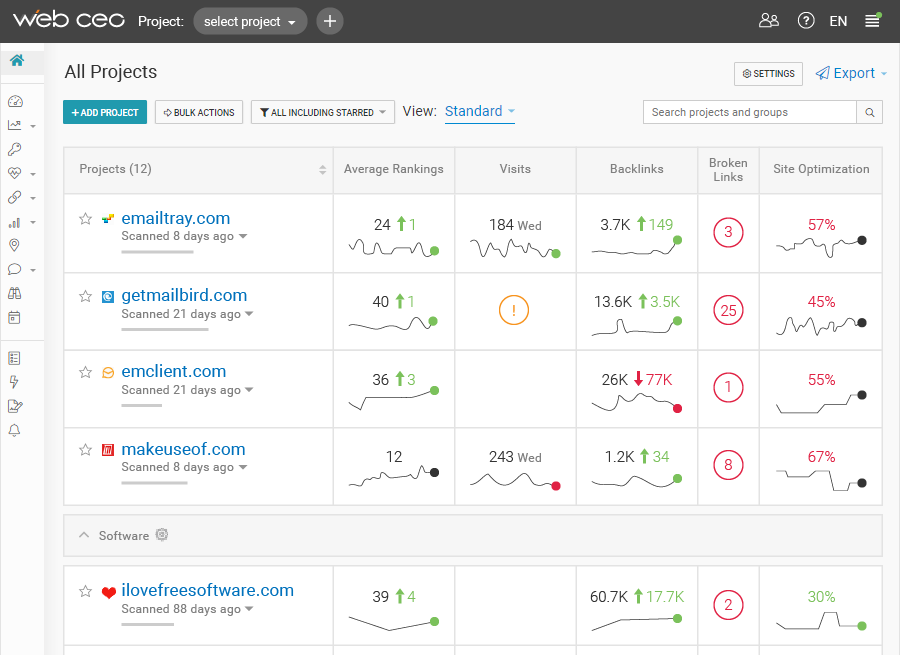Screen dimensions: 900x655
Task: Star the emailtray.com project
Action: [86, 219]
